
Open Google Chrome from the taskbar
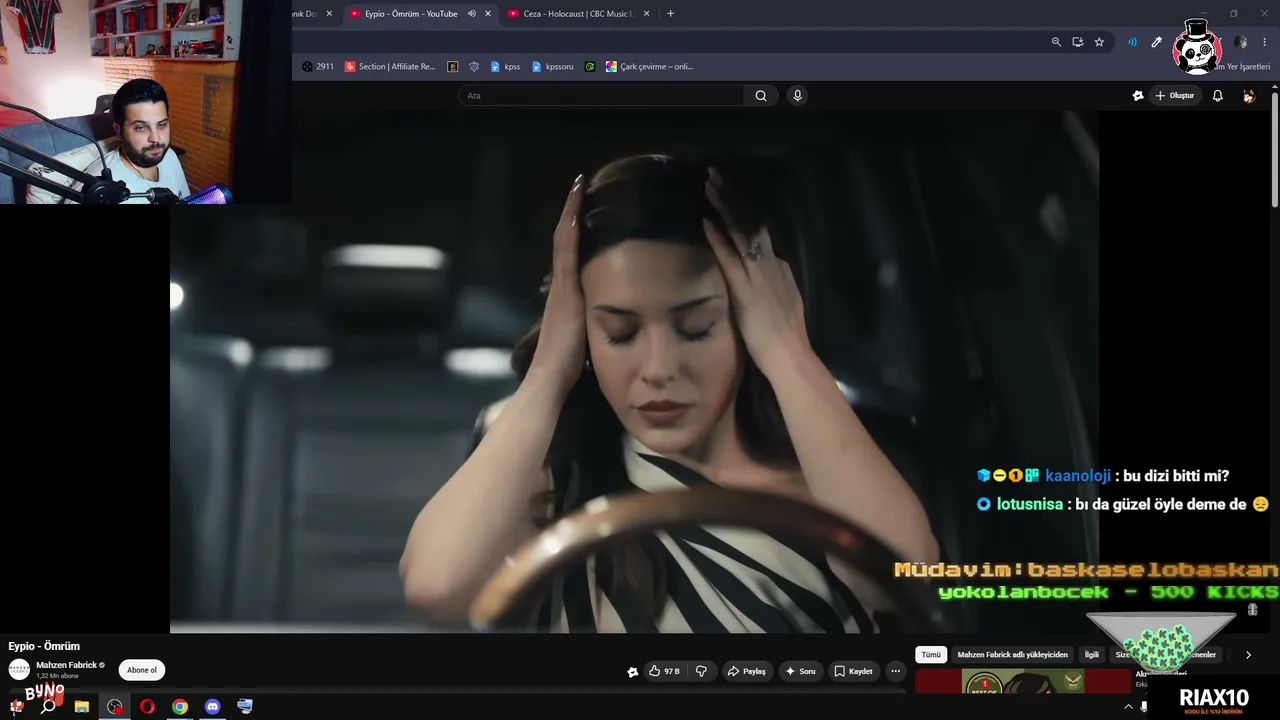pyautogui.click(x=180, y=706)
